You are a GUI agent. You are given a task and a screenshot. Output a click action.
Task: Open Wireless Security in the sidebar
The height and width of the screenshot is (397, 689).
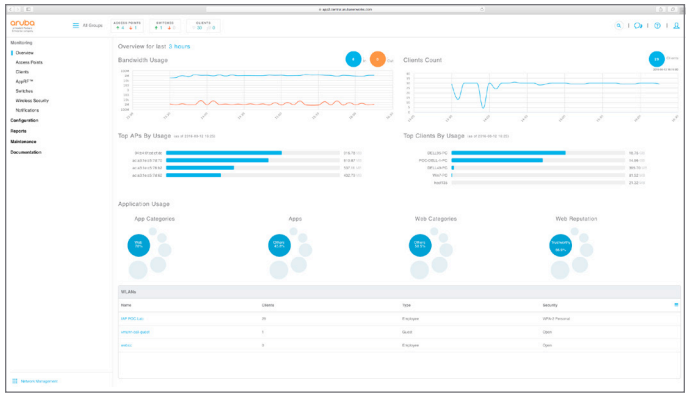(32, 101)
